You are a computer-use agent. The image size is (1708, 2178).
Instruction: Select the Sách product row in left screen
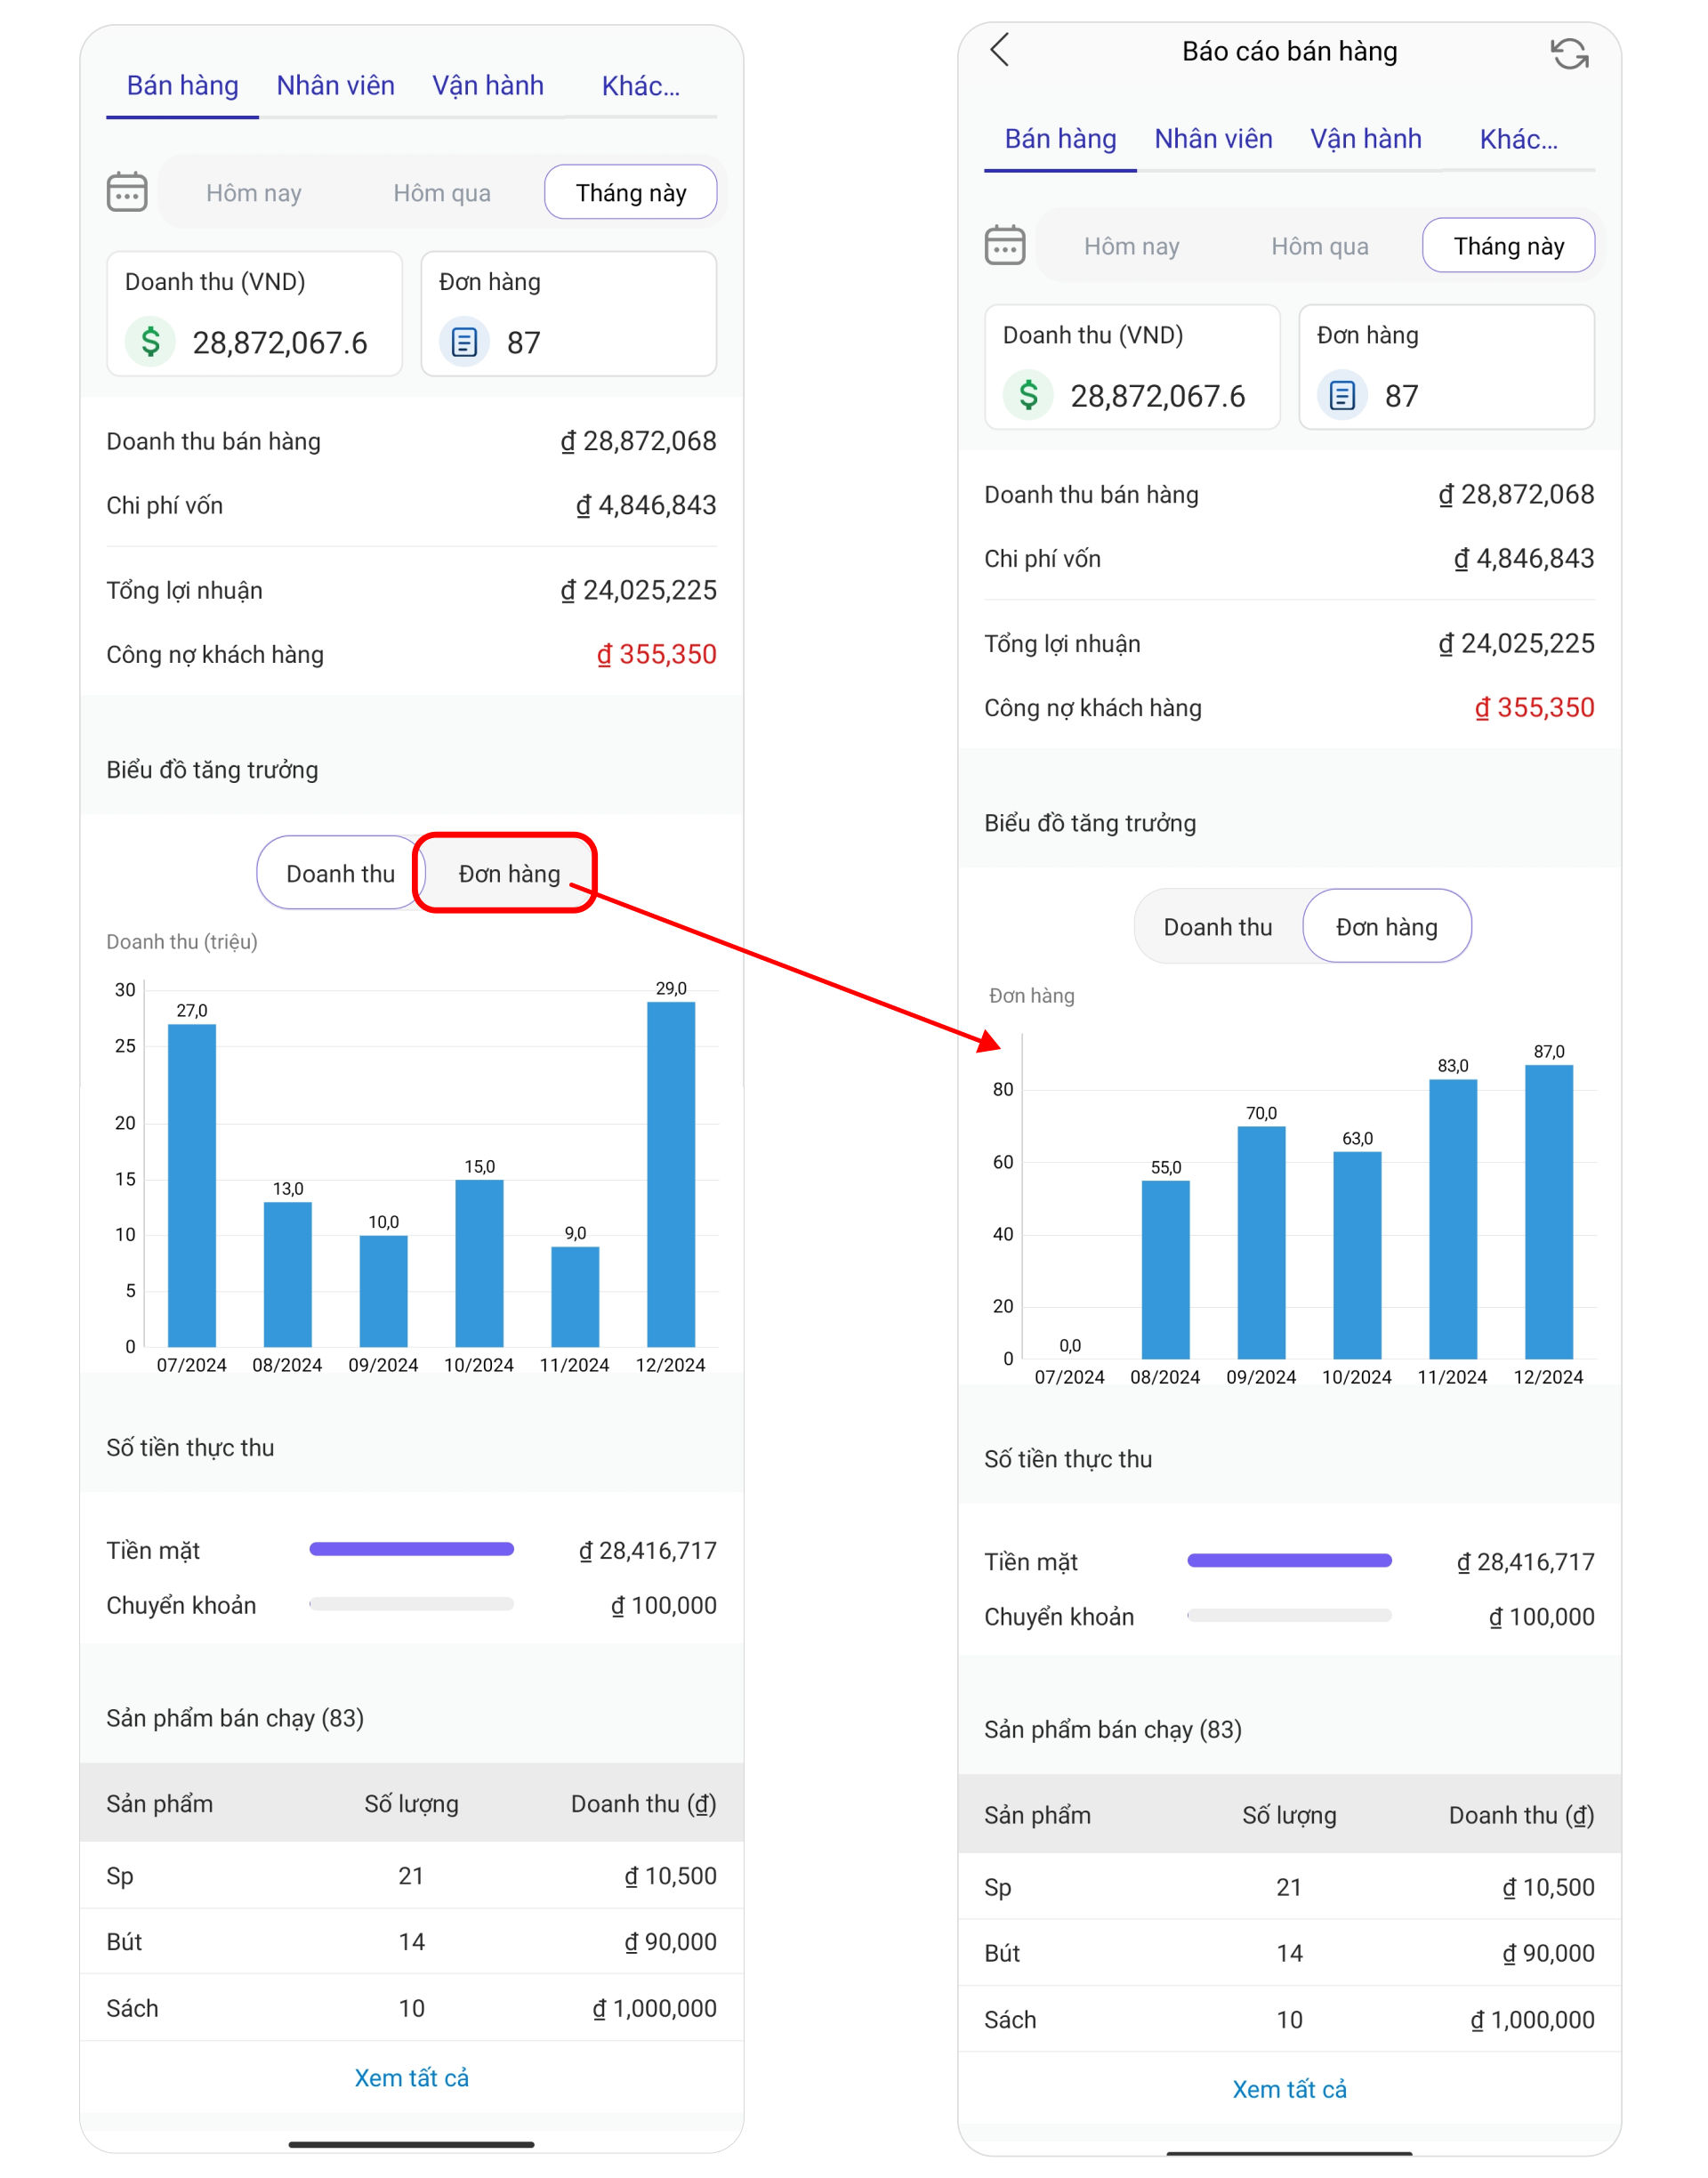click(412, 2008)
